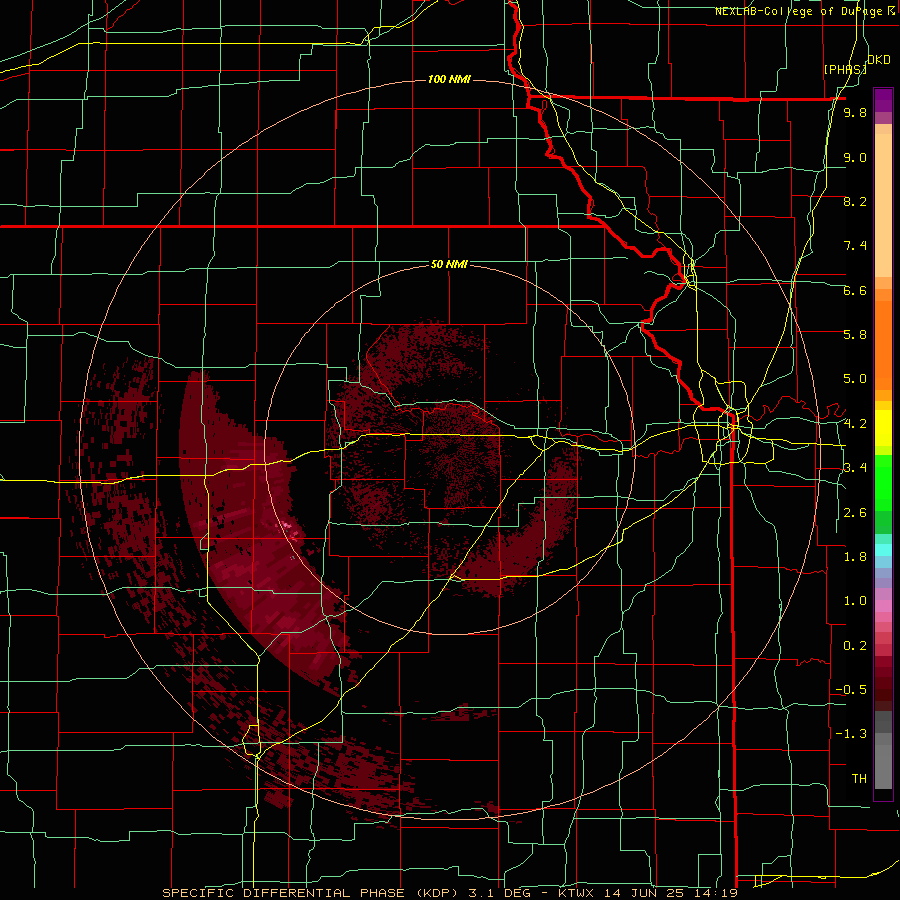900x900 pixels.
Task: Click the 7.4 scale label
Action: [855, 246]
